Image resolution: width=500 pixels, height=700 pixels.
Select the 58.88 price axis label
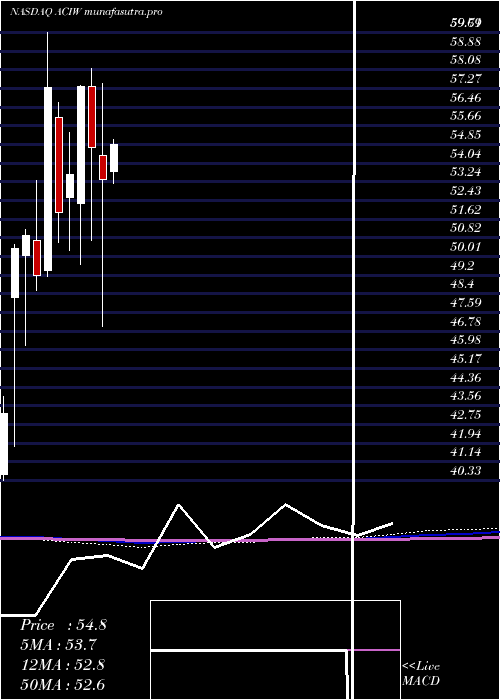click(466, 42)
